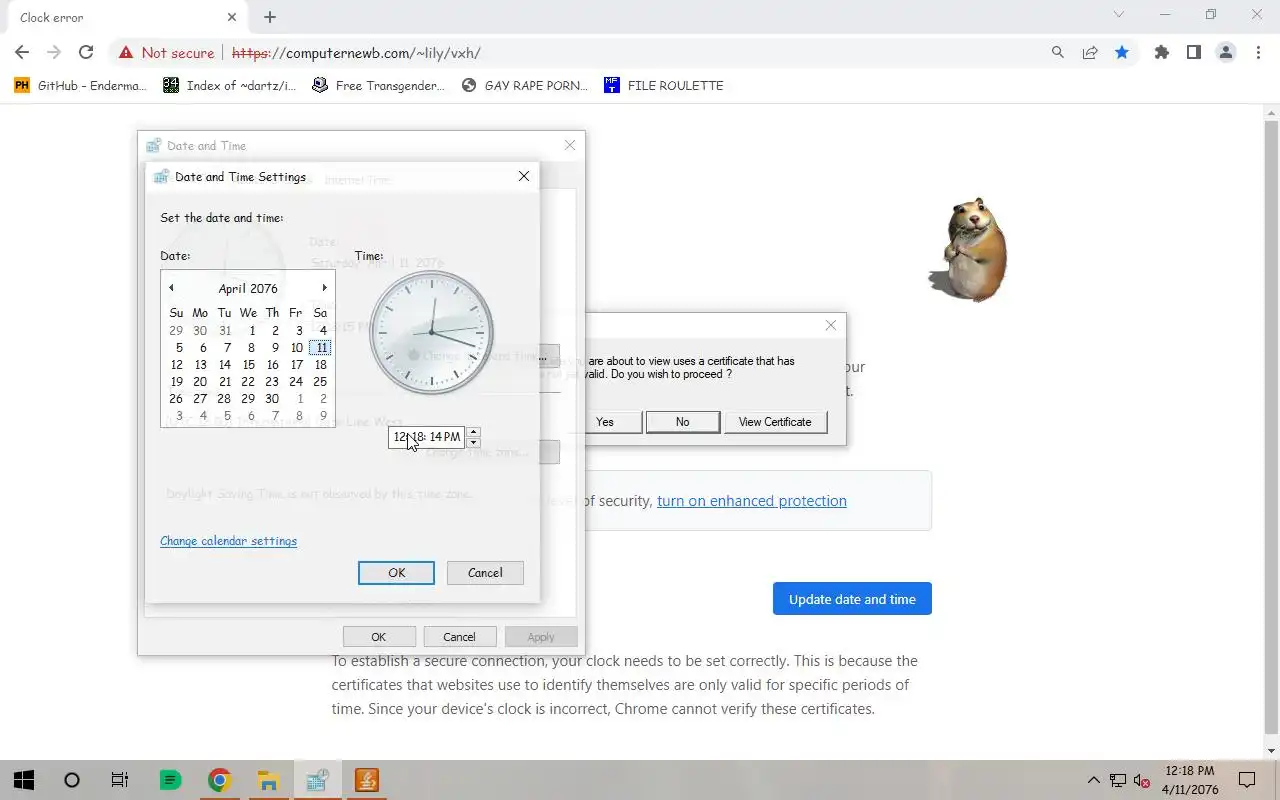Click the network tray icon

point(1118,780)
